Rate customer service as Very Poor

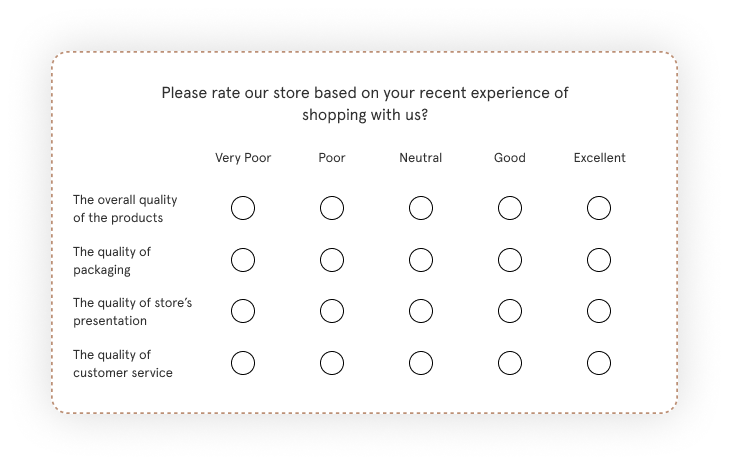[x=243, y=363]
